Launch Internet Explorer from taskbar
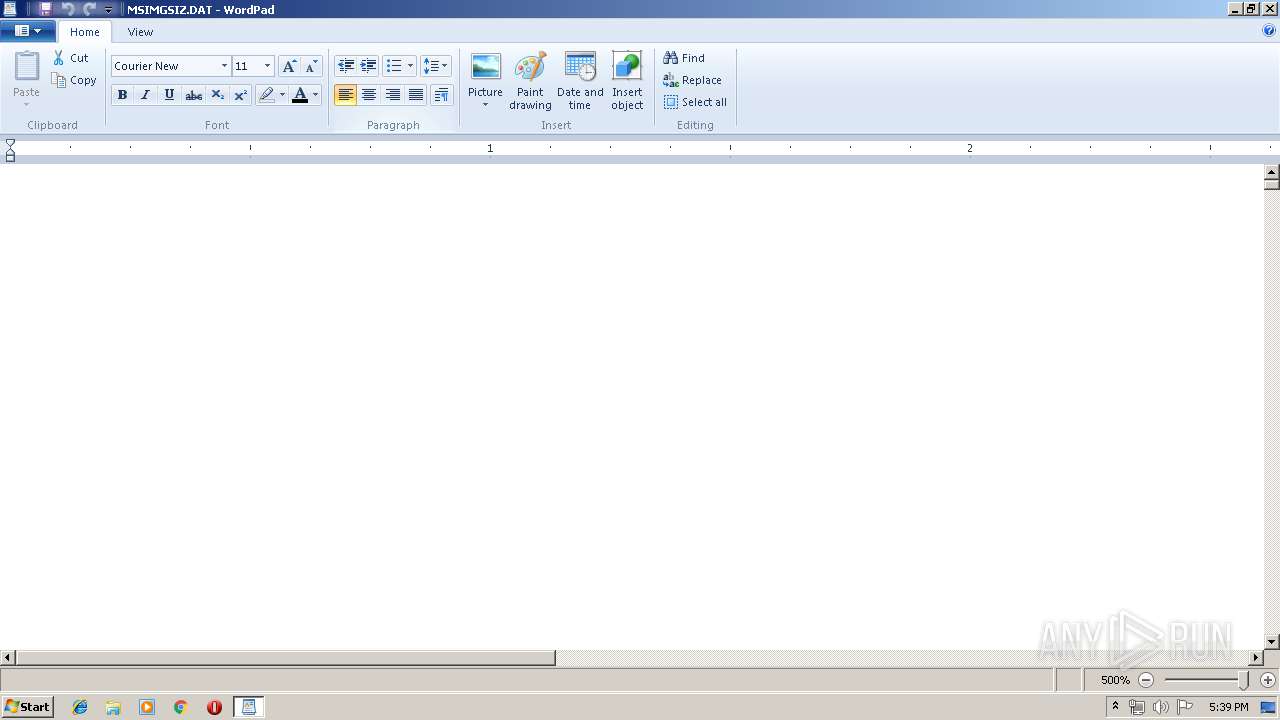Viewport: 1280px width, 720px height. 80,707
